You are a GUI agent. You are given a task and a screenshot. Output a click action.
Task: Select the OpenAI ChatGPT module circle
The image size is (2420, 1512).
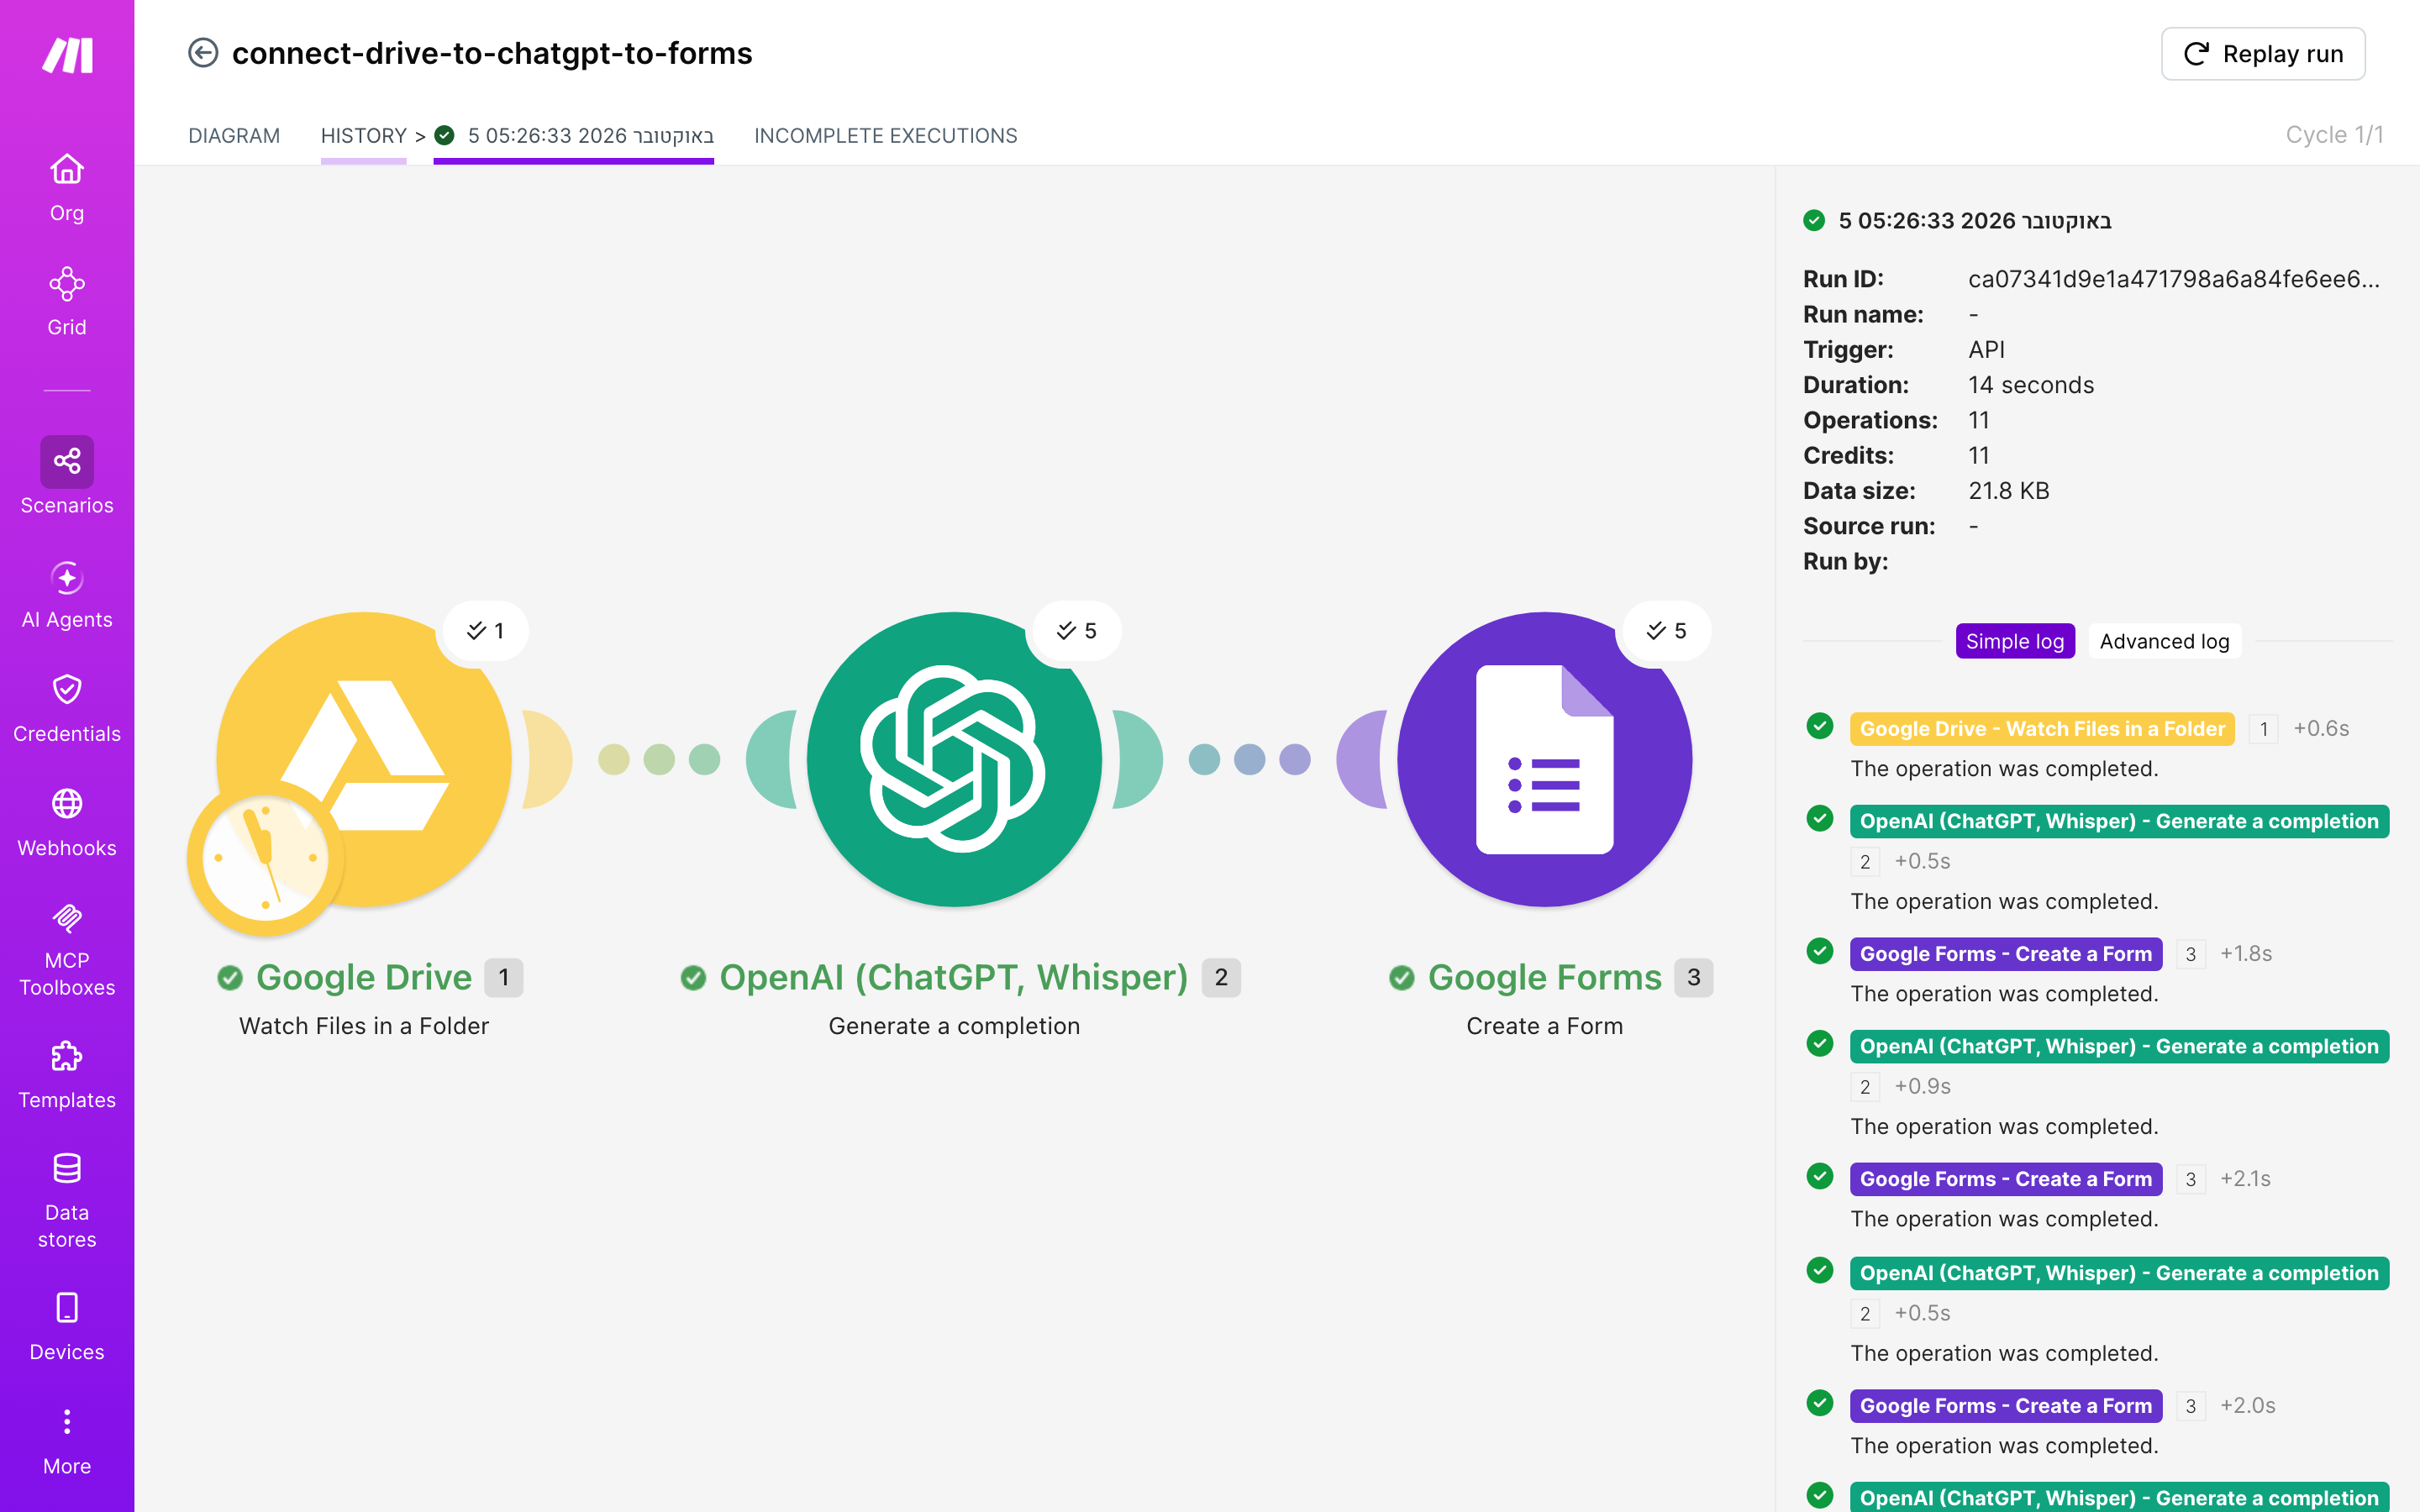954,759
